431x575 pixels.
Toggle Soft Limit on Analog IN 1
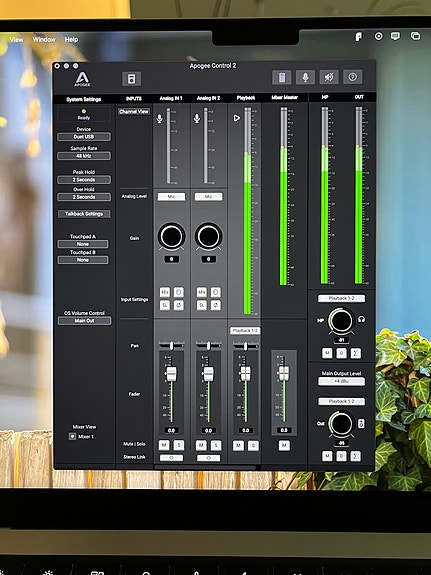pos(165,305)
